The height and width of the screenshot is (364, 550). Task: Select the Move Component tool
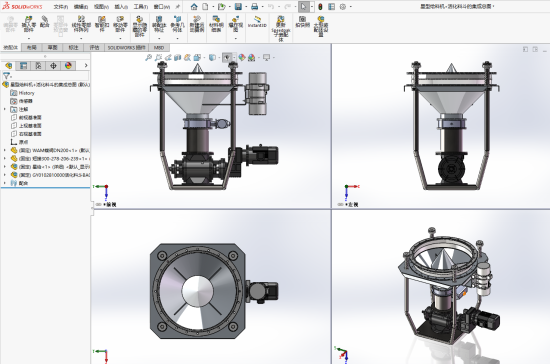(120, 24)
